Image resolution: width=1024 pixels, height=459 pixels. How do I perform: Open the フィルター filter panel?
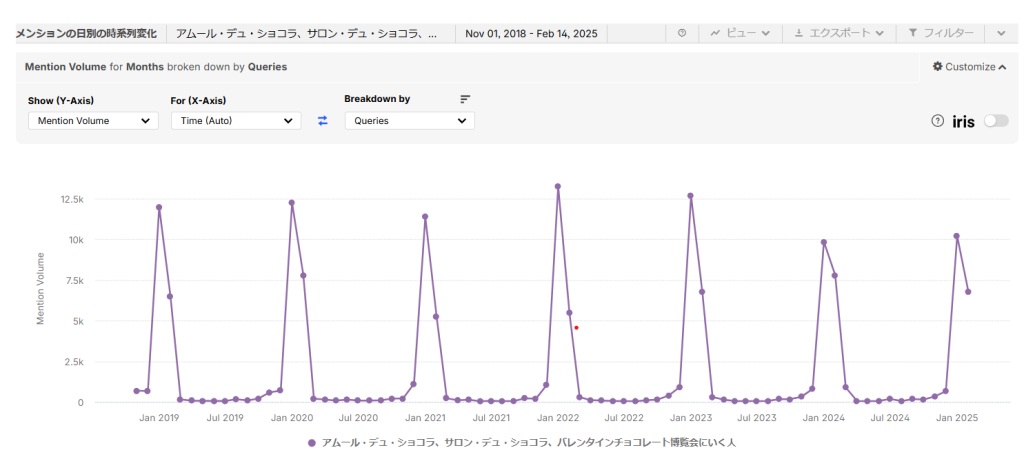pos(940,33)
